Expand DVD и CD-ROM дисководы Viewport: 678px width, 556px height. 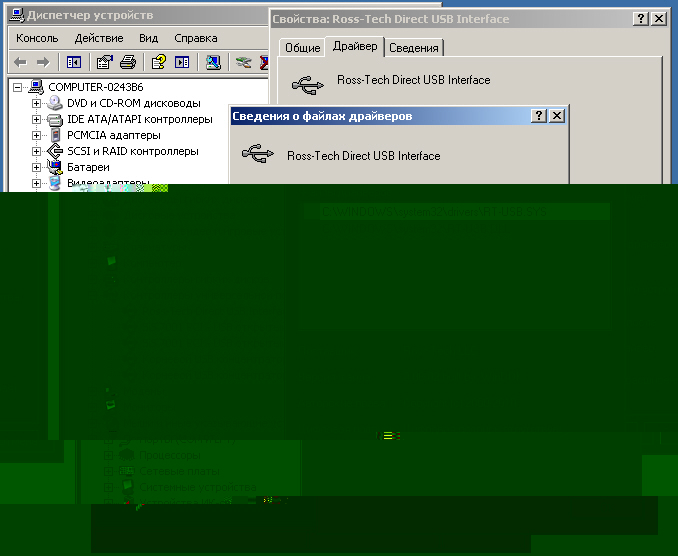click(36, 103)
